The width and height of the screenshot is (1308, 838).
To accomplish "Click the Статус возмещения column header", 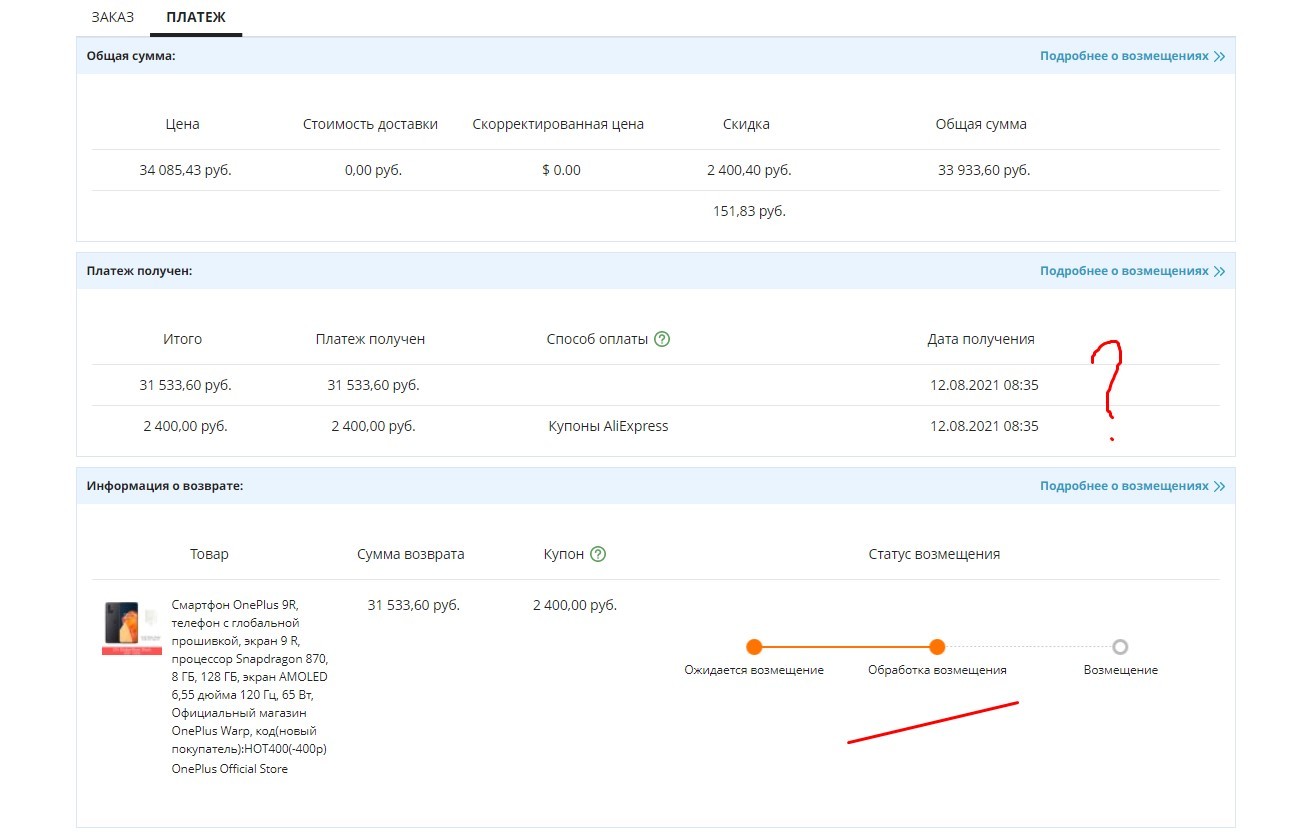I will coord(934,554).
